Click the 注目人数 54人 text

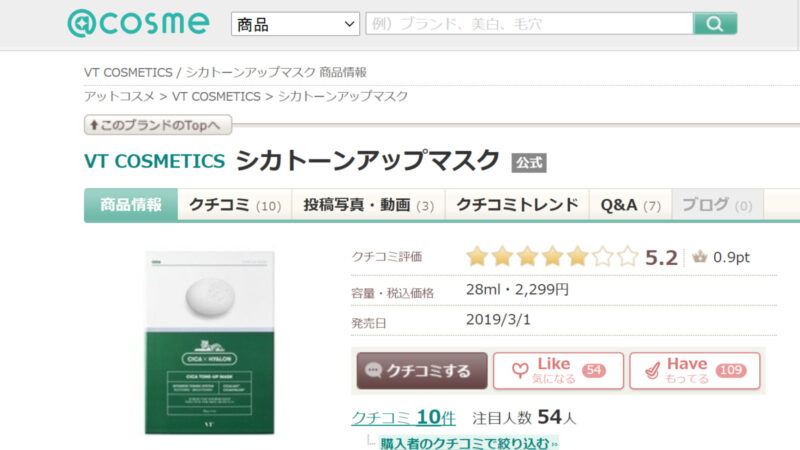[524, 418]
